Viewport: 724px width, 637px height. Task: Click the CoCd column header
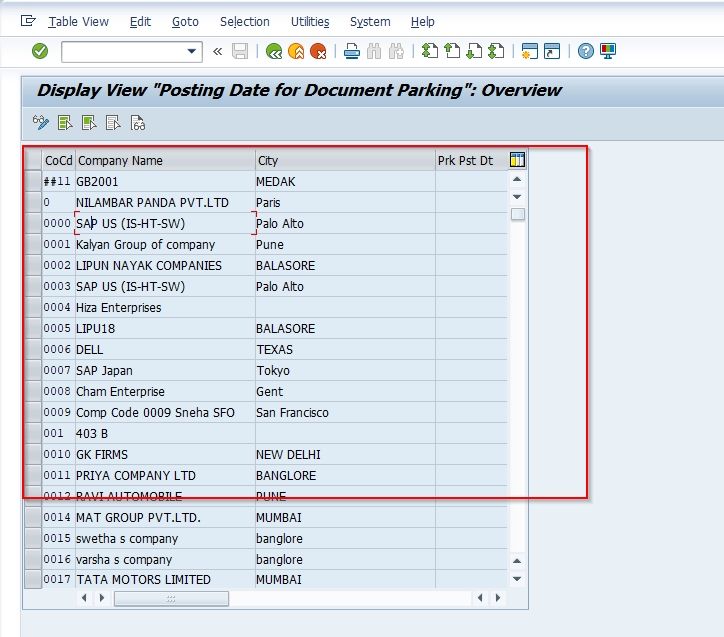pyautogui.click(x=59, y=160)
